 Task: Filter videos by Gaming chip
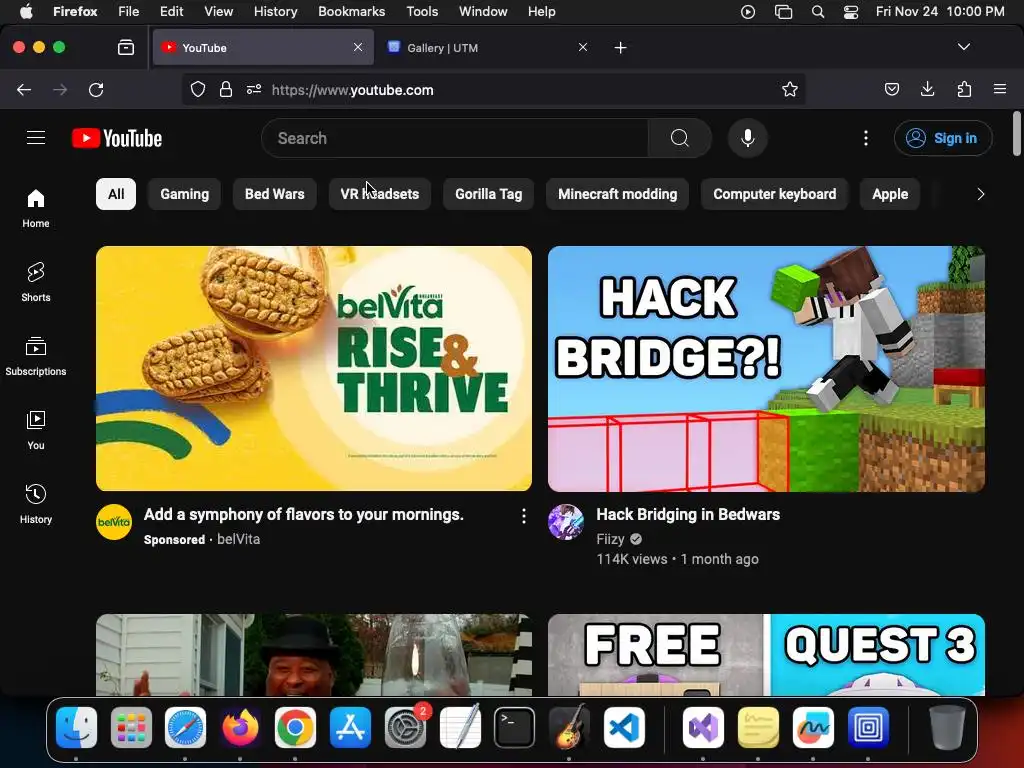point(184,194)
